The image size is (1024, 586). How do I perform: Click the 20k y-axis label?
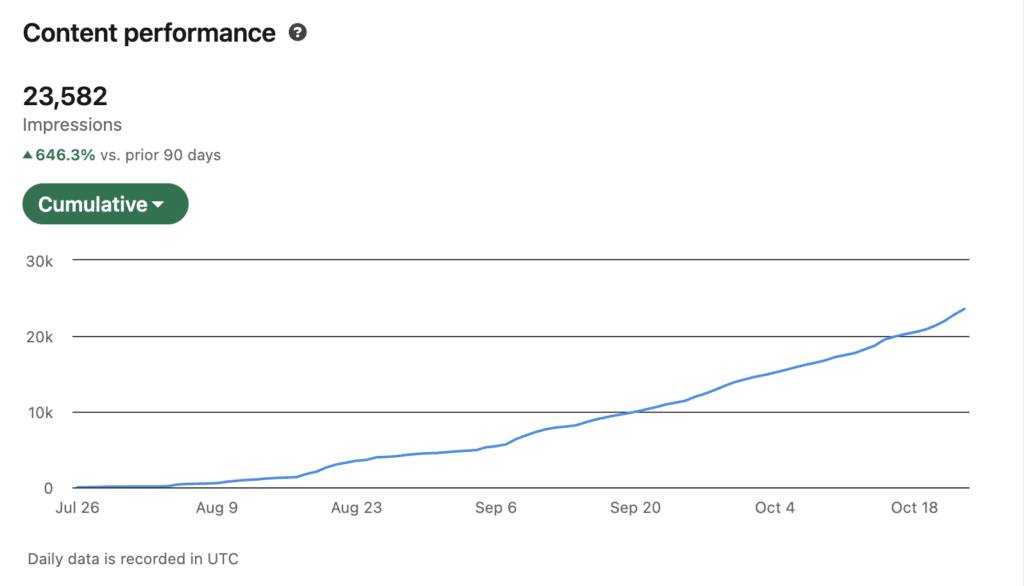pyautogui.click(x=40, y=336)
